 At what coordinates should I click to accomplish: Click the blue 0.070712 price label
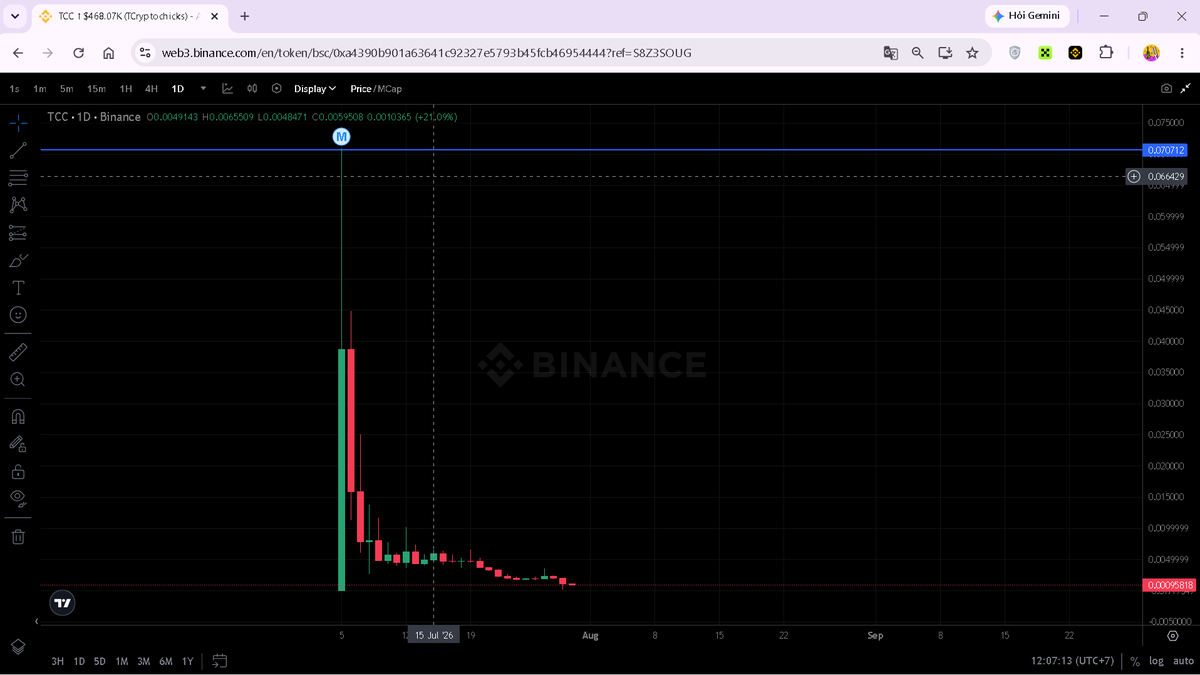1165,150
